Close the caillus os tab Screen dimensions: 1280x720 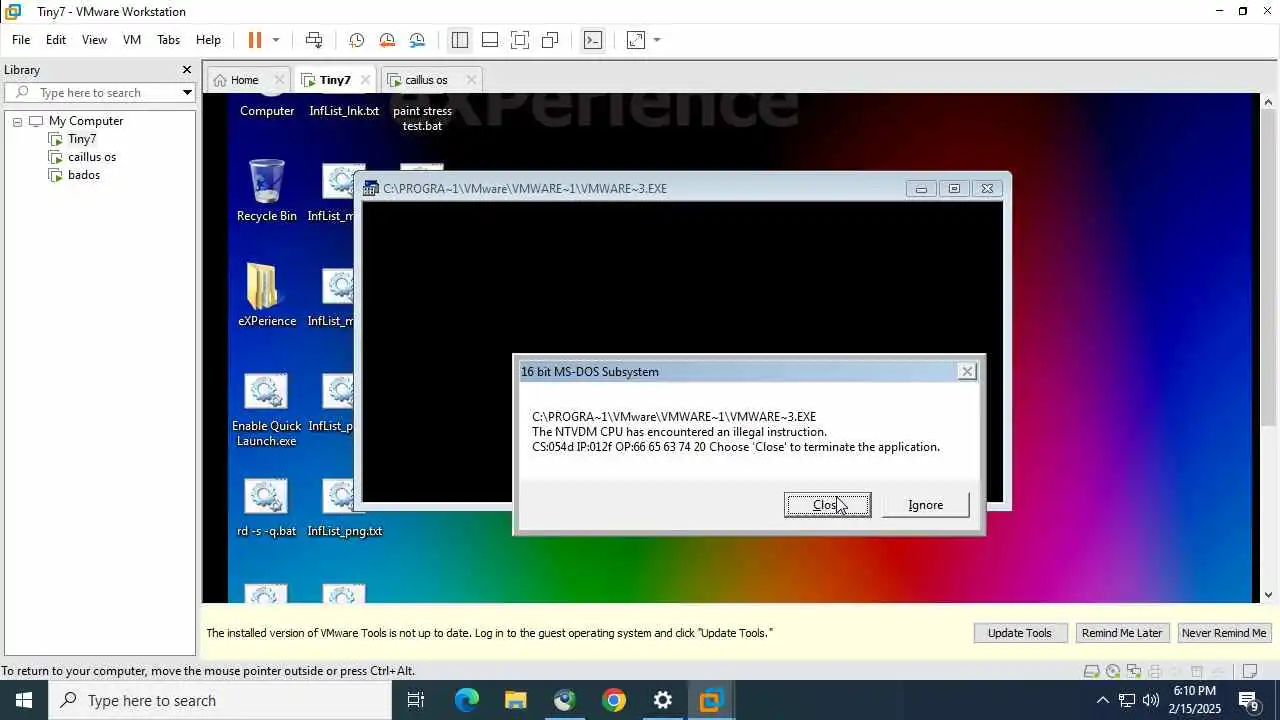click(x=471, y=80)
